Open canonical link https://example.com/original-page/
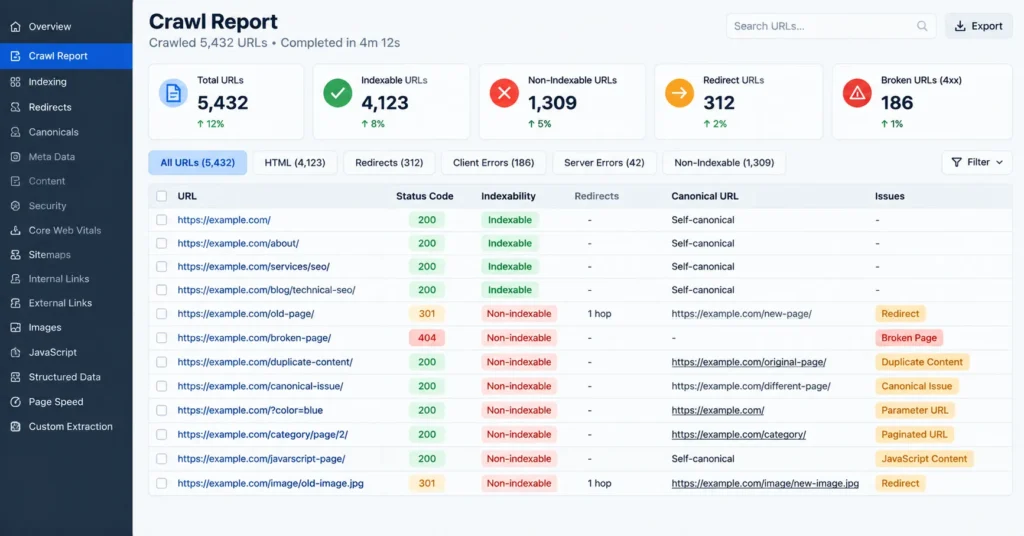The width and height of the screenshot is (1024, 536). (x=748, y=362)
